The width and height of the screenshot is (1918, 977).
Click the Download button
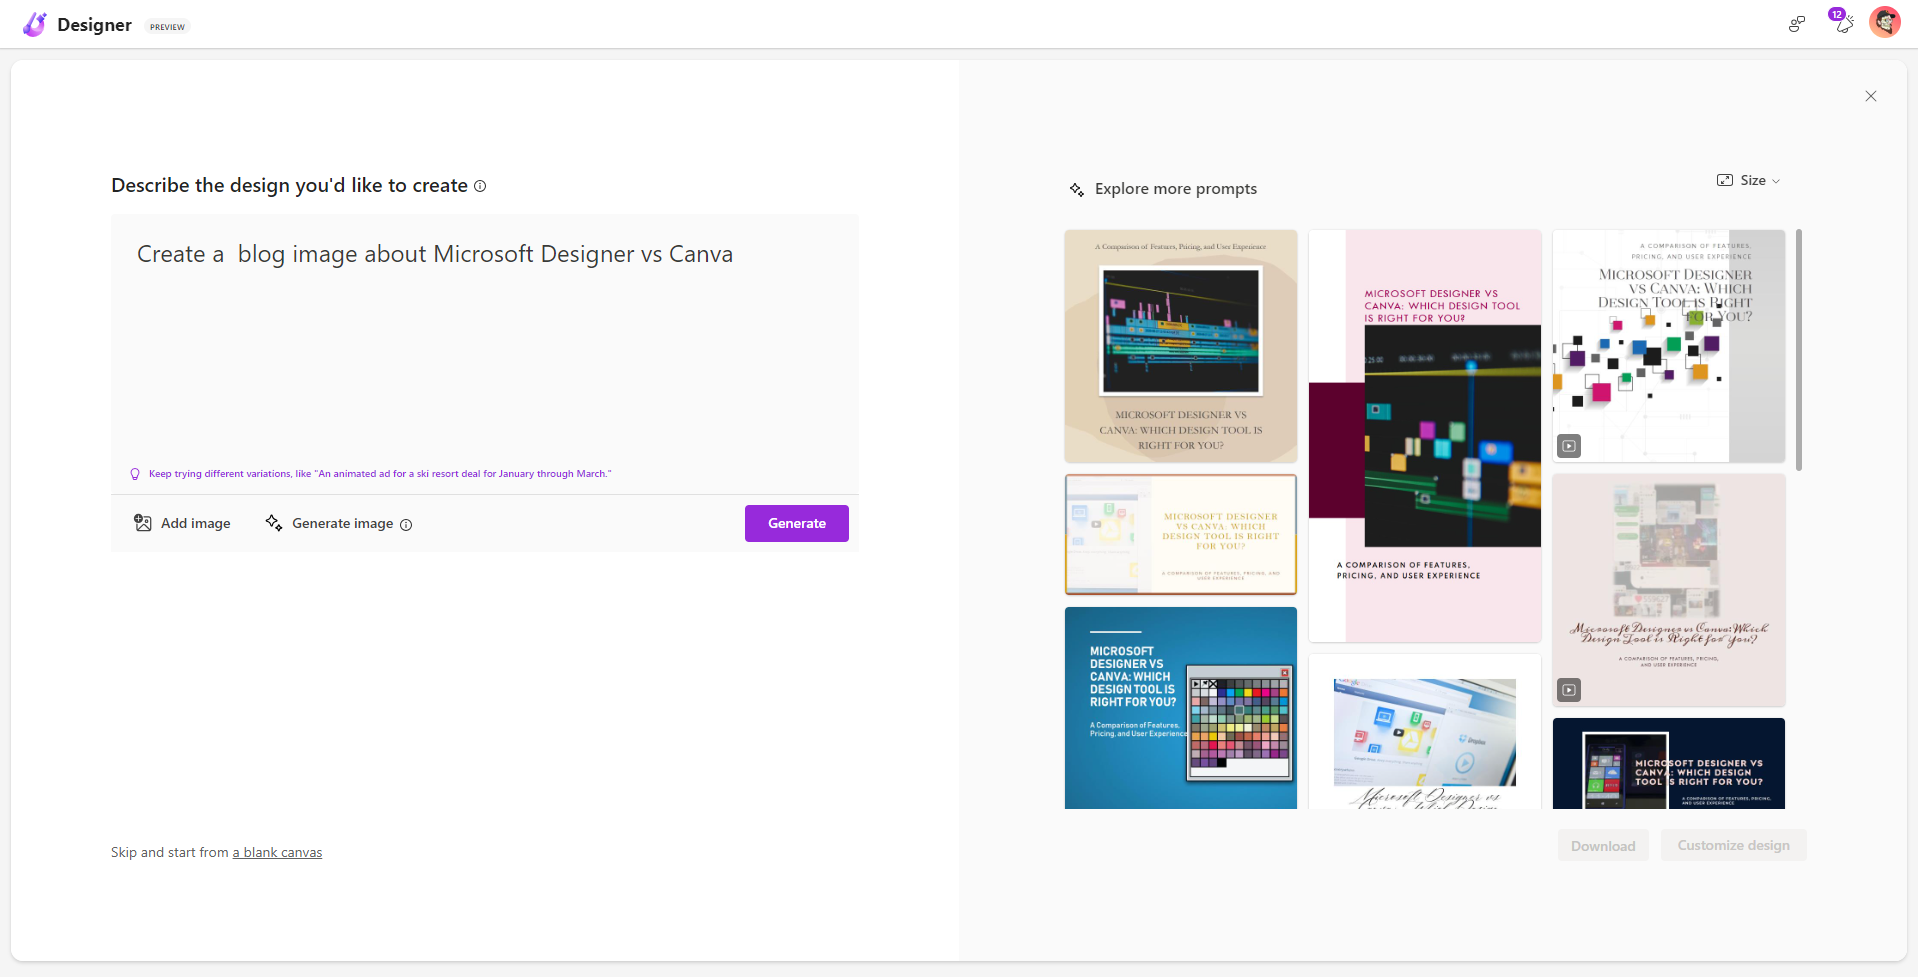pyautogui.click(x=1603, y=846)
